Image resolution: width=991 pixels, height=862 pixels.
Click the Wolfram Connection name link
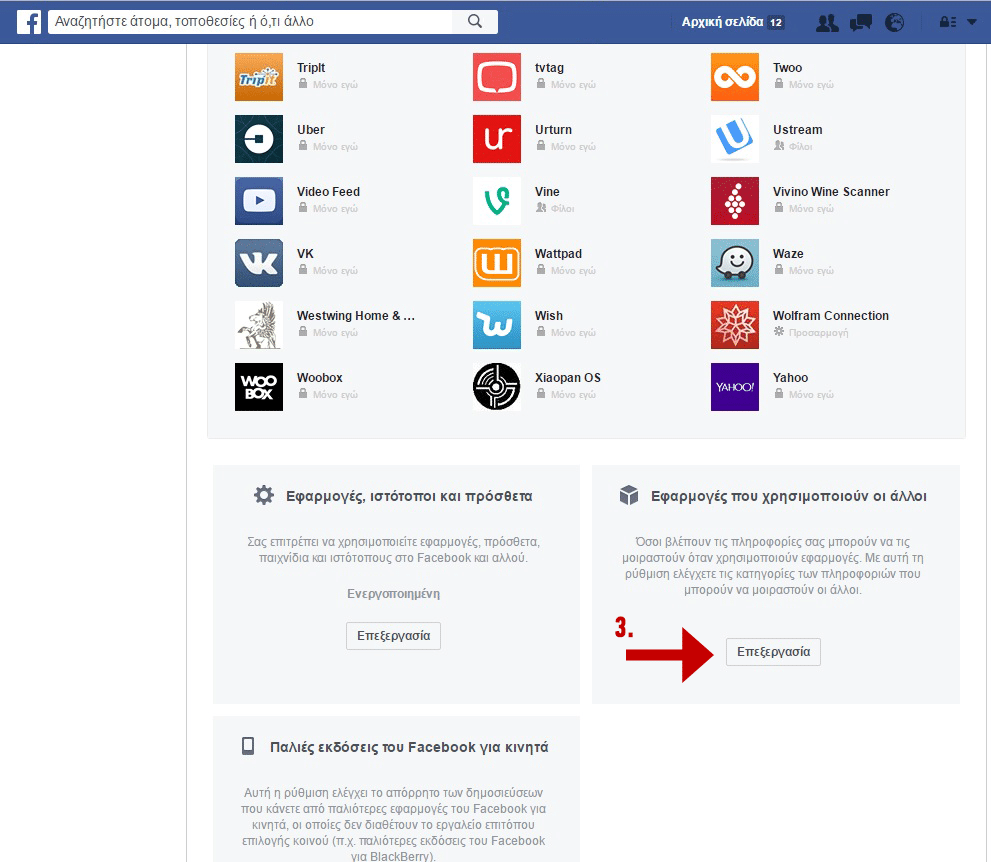(x=830, y=315)
